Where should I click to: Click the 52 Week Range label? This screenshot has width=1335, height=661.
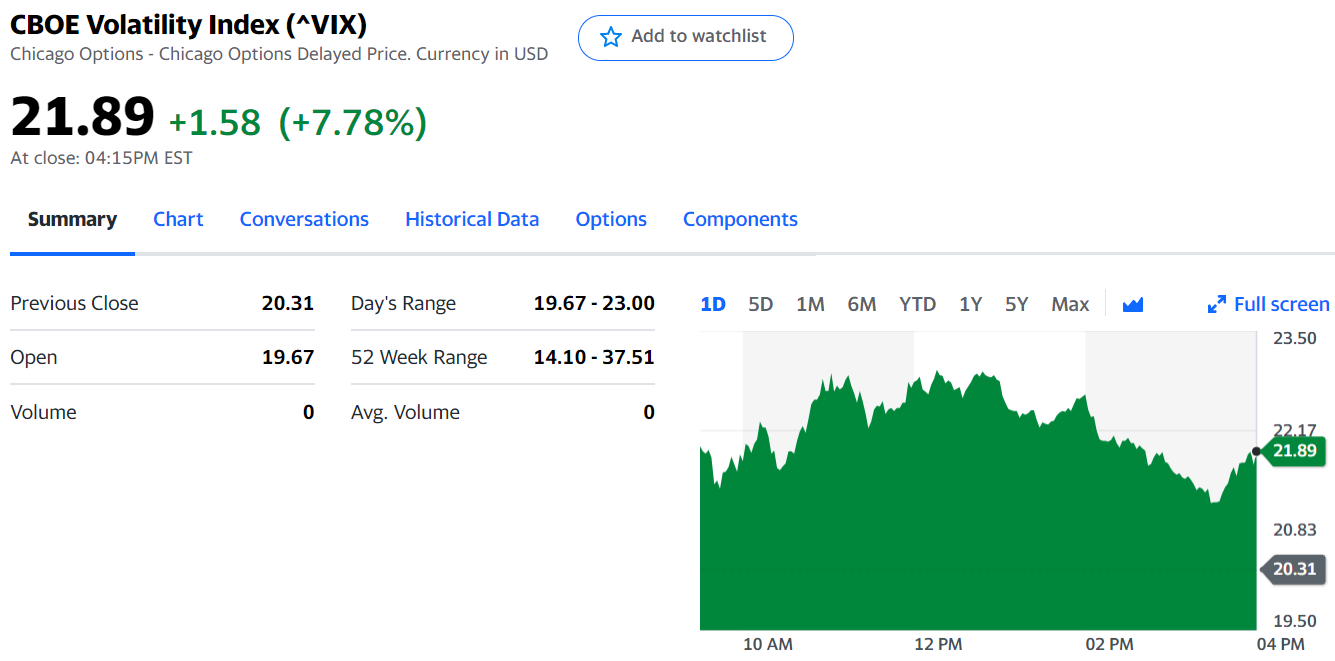tap(419, 357)
